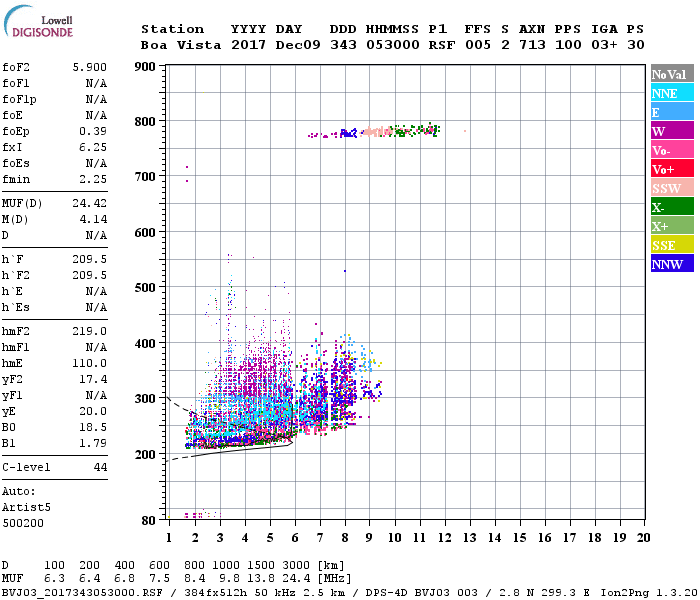The height and width of the screenshot is (600, 700).
Task: Click the W purple legend swatch
Action: coord(672,130)
